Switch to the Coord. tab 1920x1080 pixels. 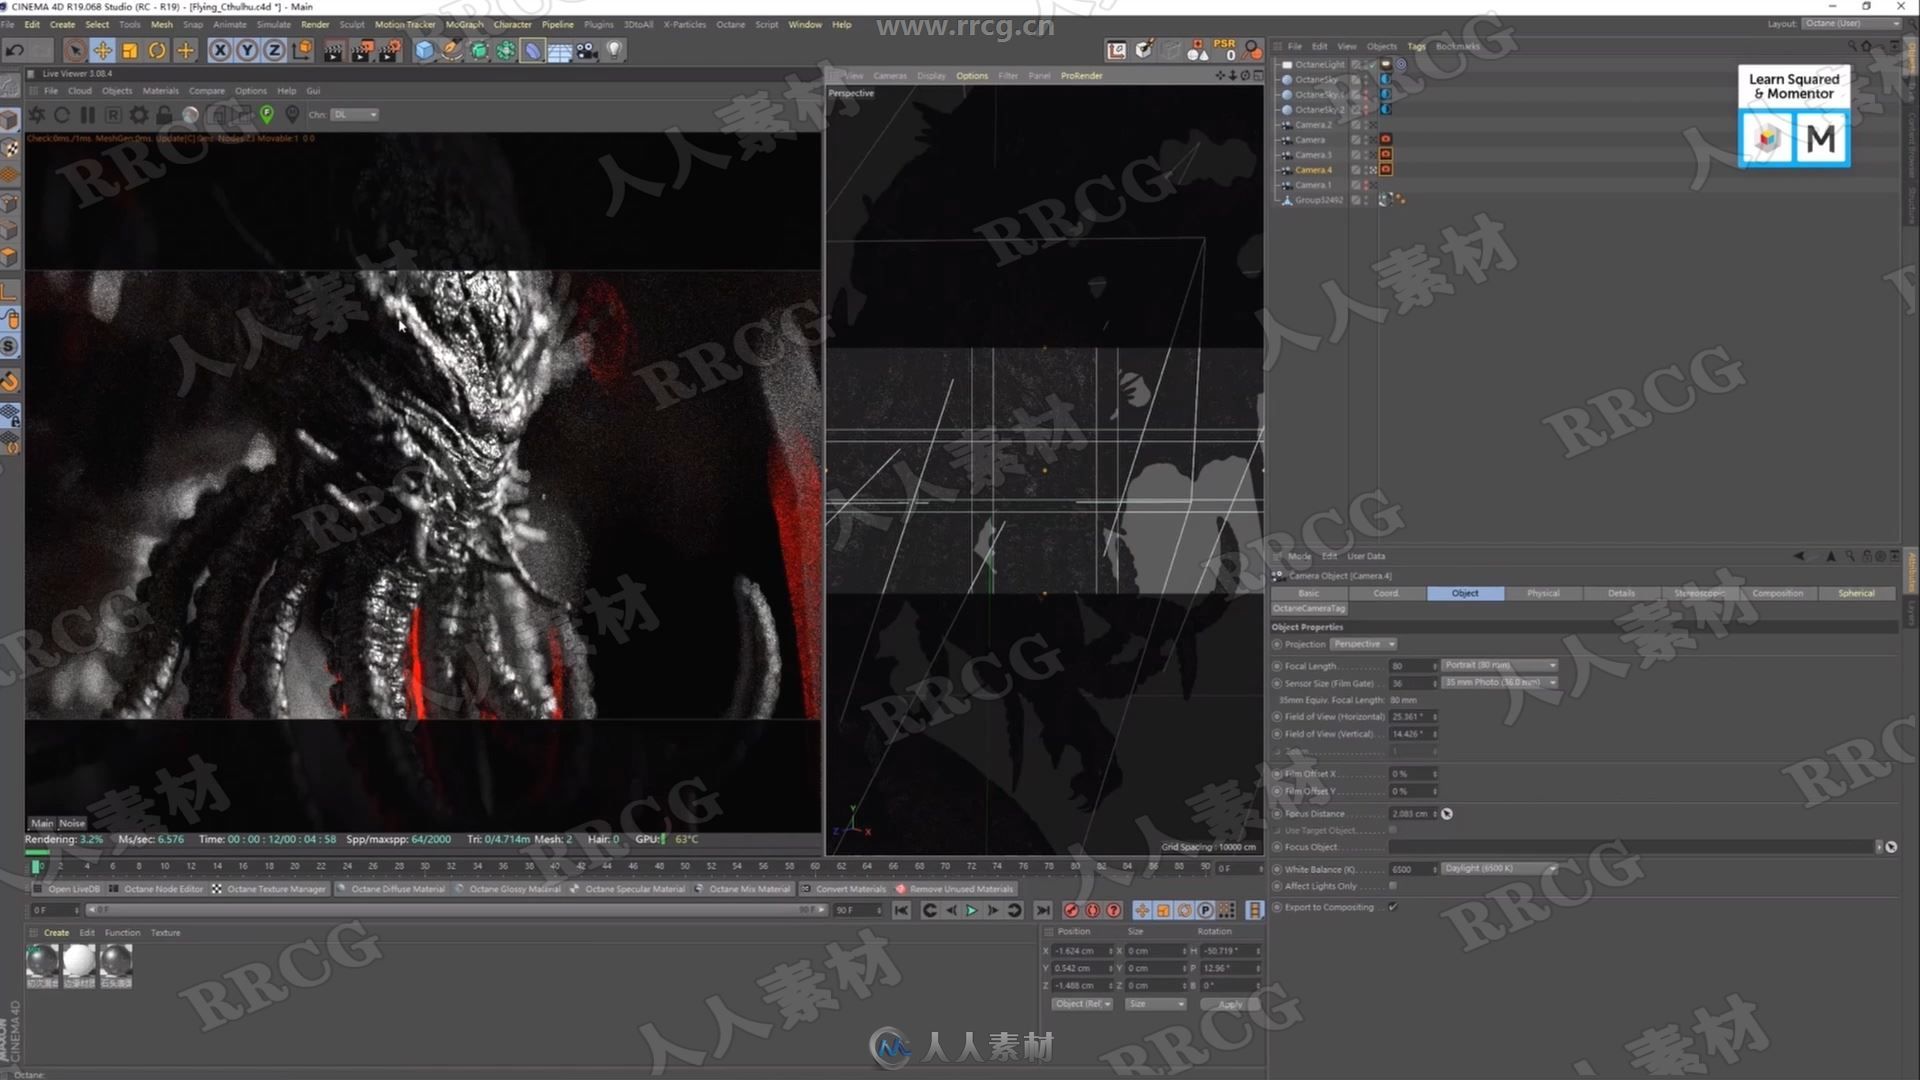click(1386, 593)
